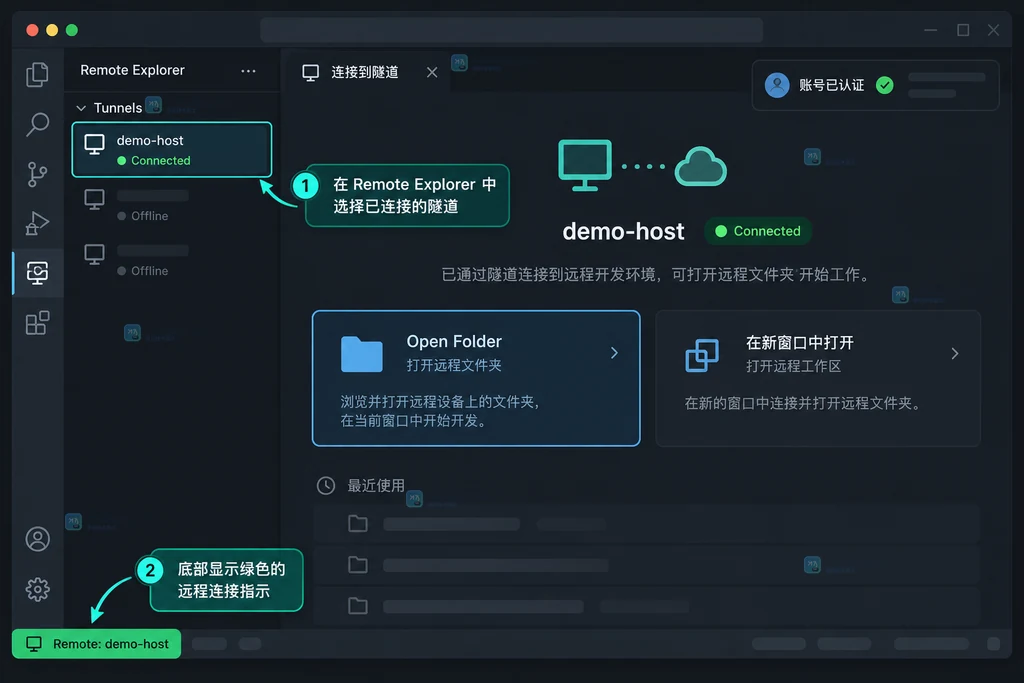Click the Open Folder card
The width and height of the screenshot is (1024, 683).
476,378
